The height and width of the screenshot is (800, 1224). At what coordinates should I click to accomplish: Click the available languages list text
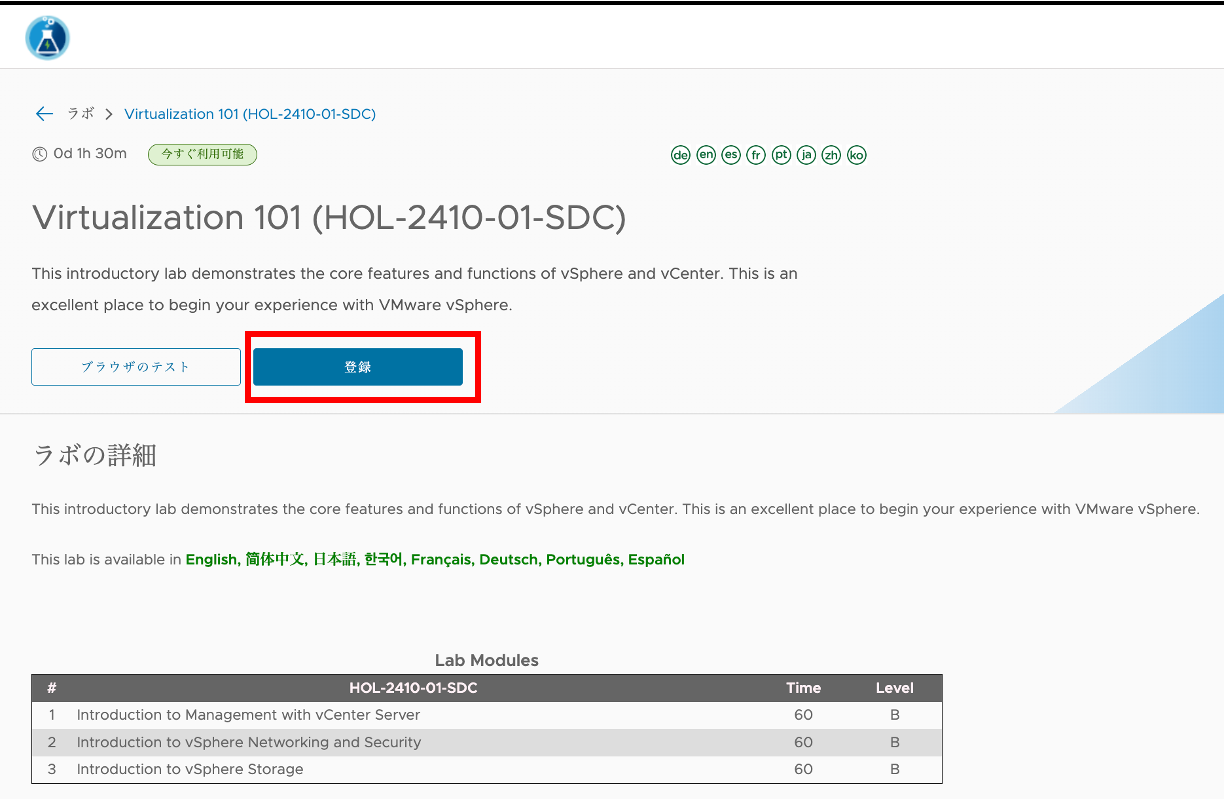435,560
